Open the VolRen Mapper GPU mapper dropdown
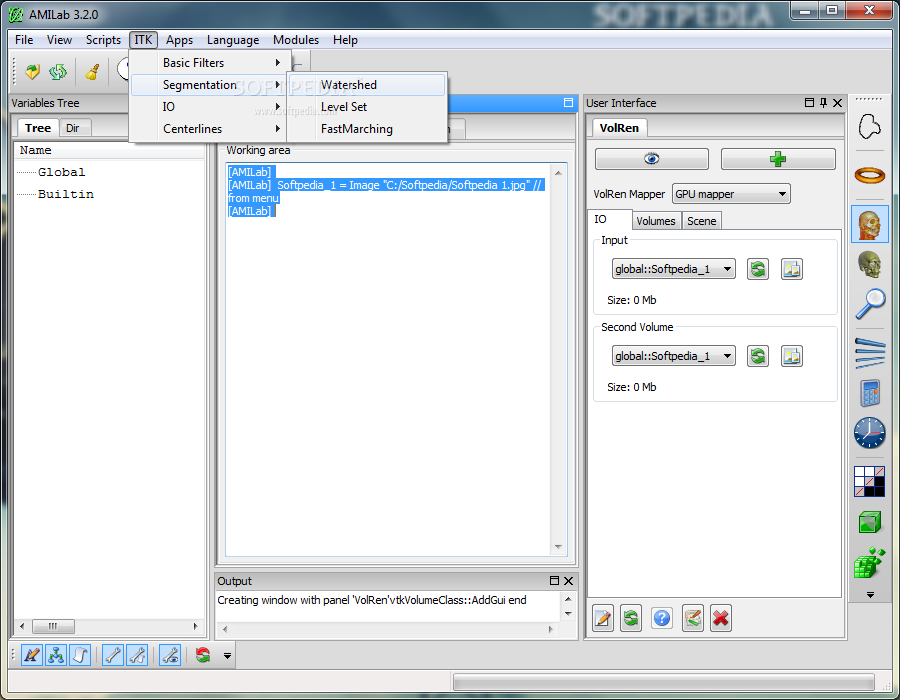This screenshot has width=900, height=700. click(731, 194)
